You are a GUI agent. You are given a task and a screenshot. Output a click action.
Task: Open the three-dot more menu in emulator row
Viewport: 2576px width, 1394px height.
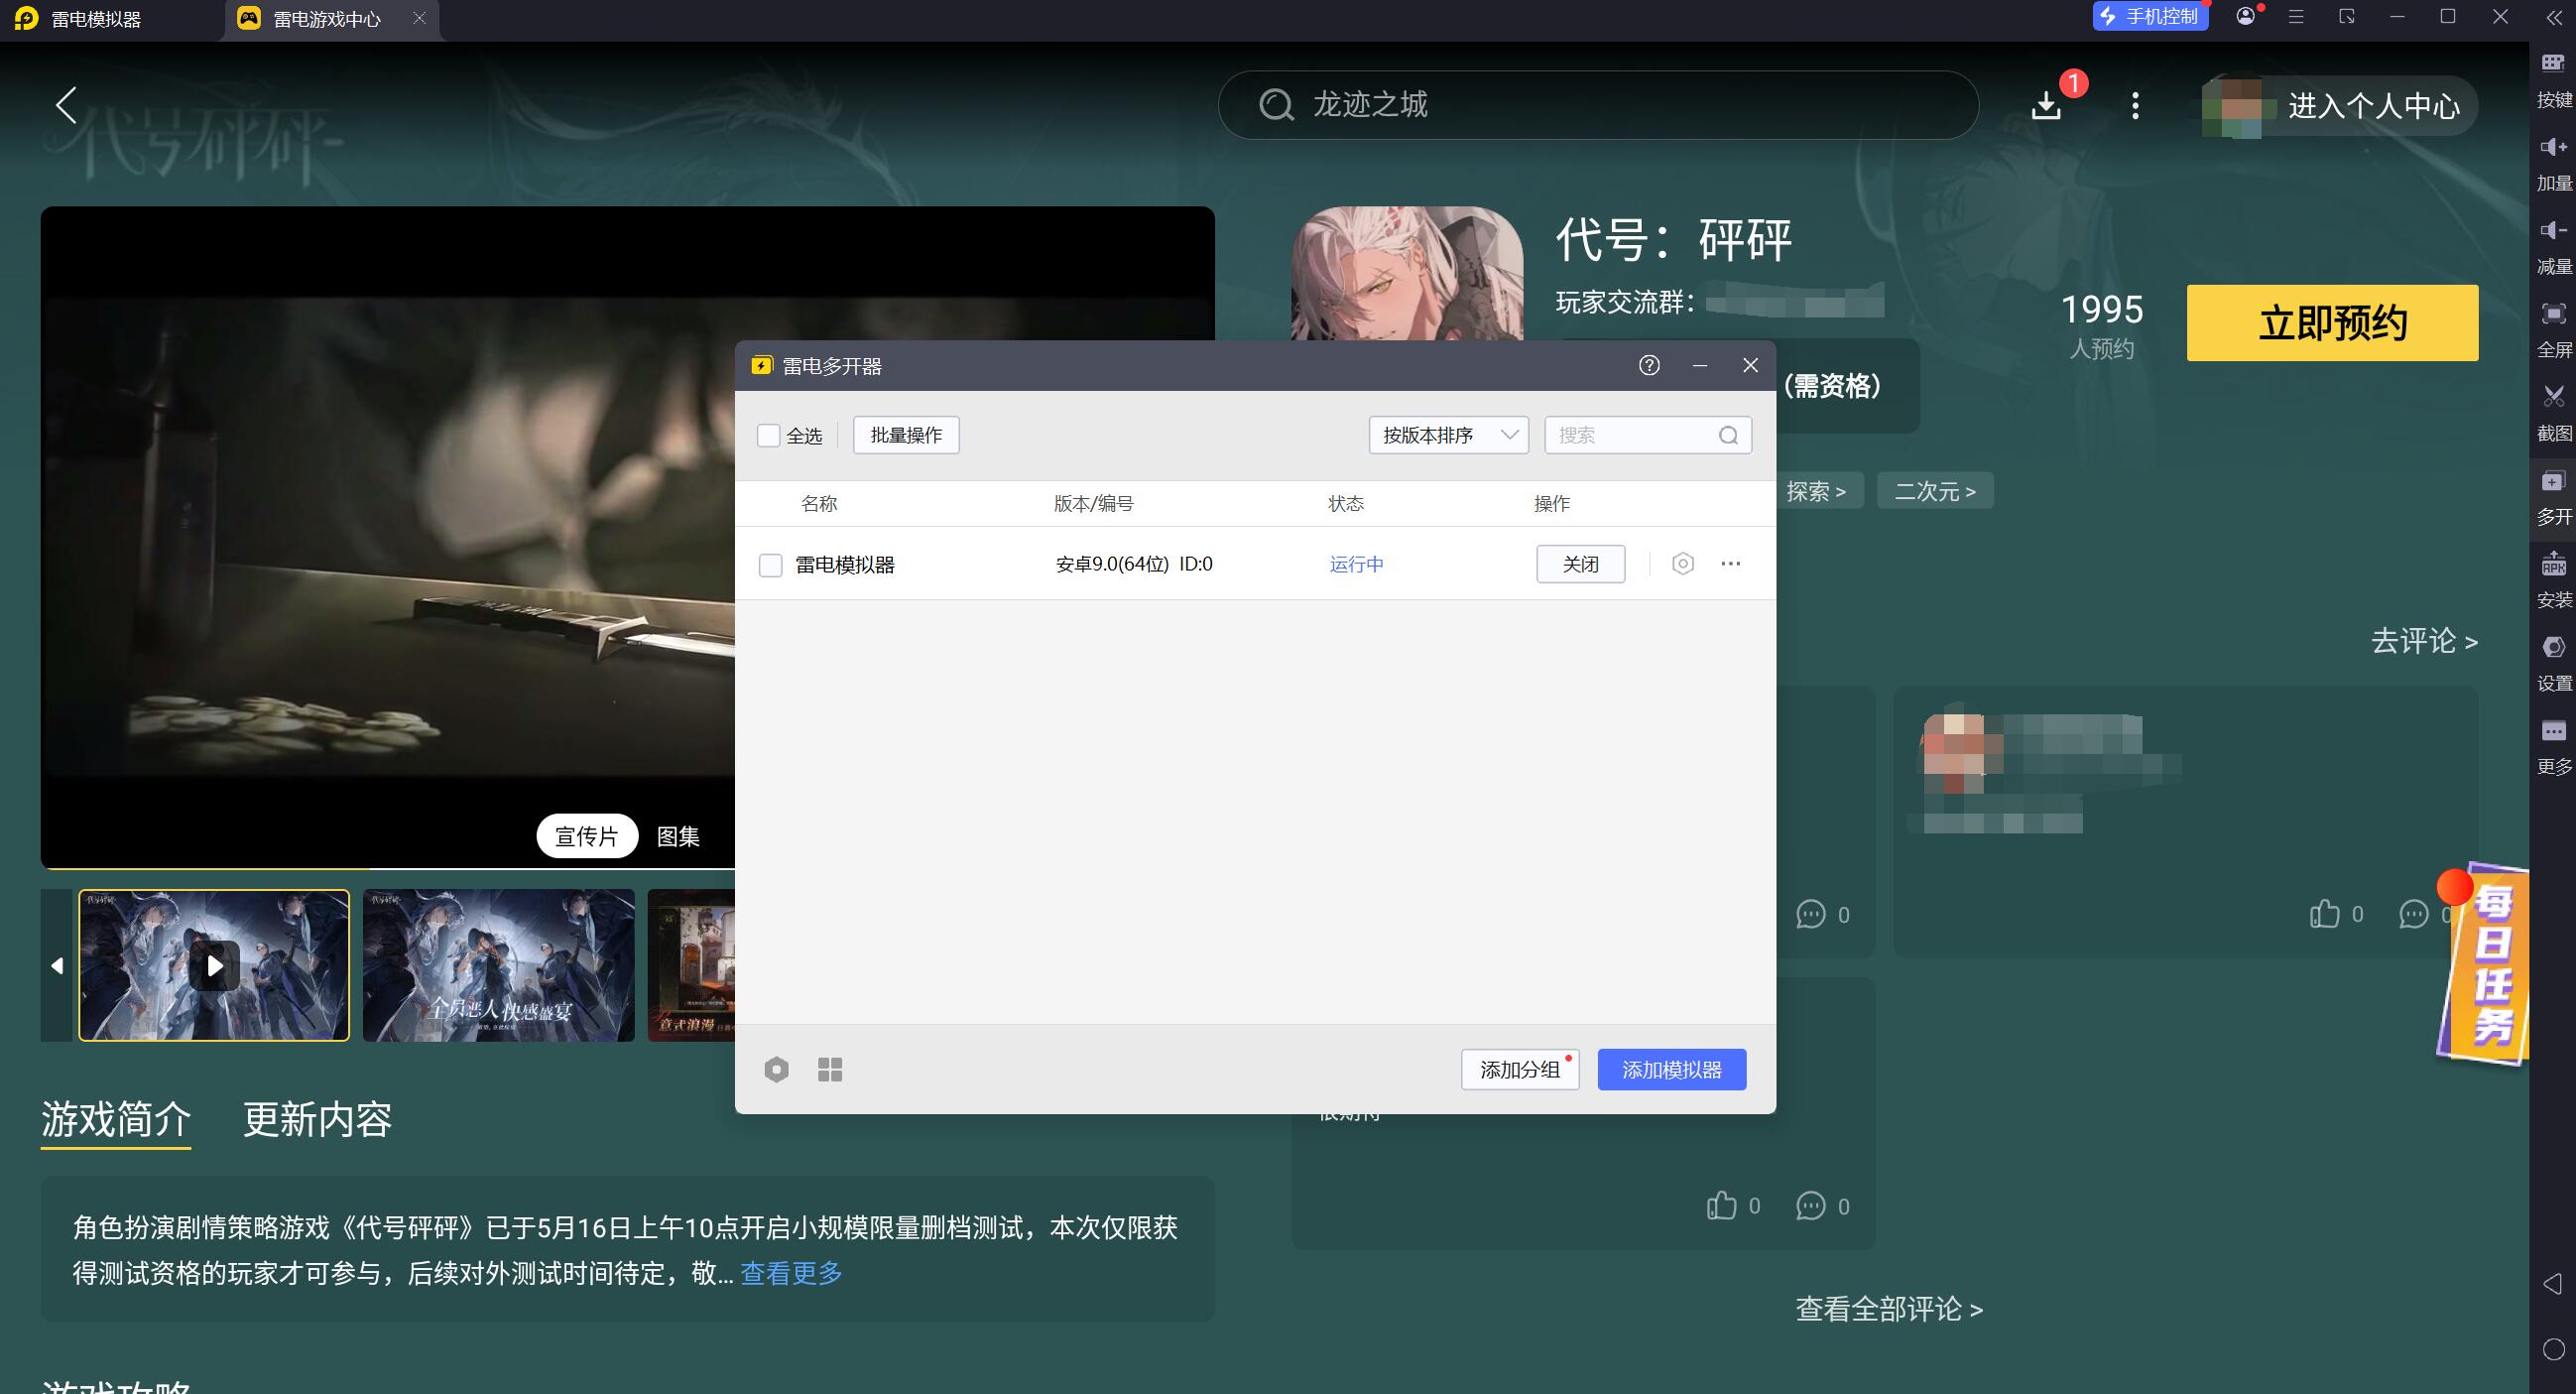click(x=1731, y=564)
